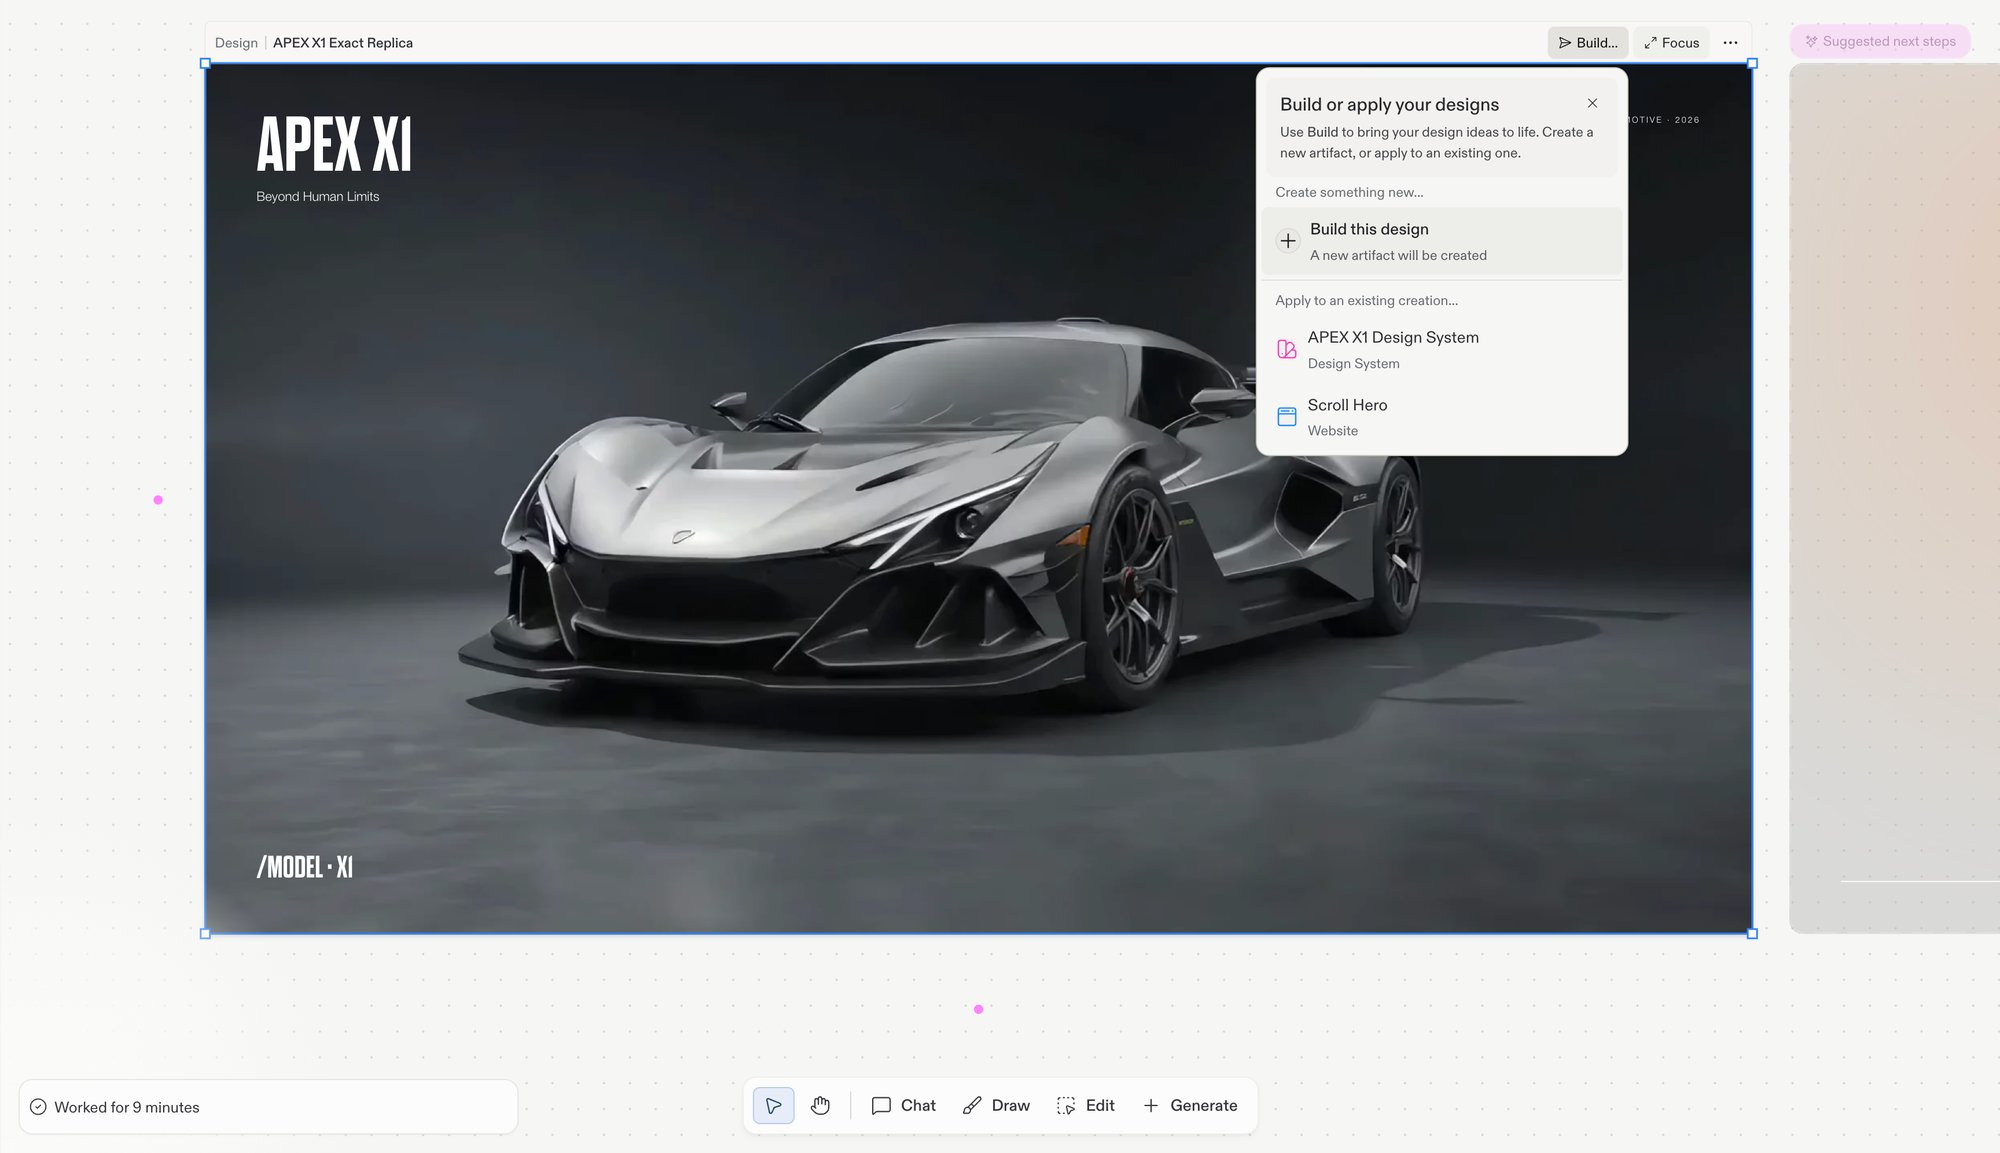Viewport: 2000px width, 1153px height.
Task: Apply to Scroll Hero website
Action: (1441, 417)
